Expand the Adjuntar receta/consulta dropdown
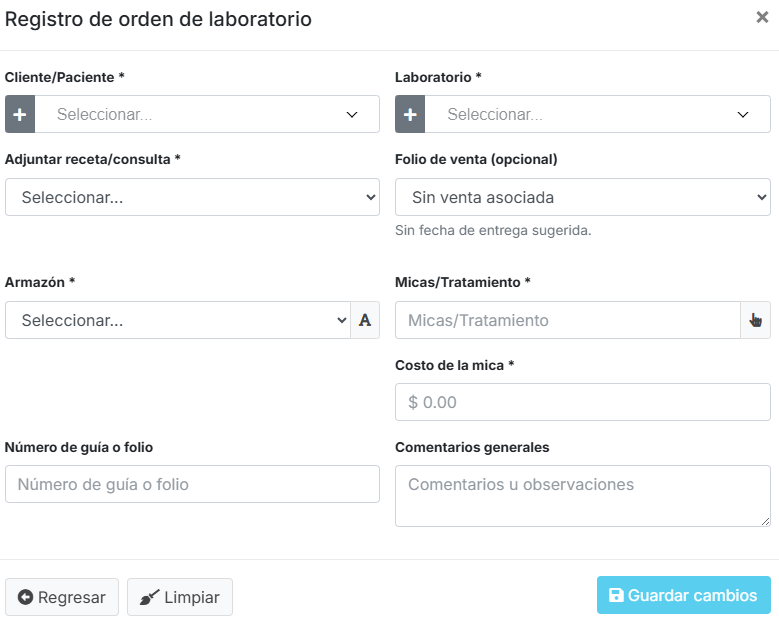This screenshot has height=621, width=779. (192, 198)
